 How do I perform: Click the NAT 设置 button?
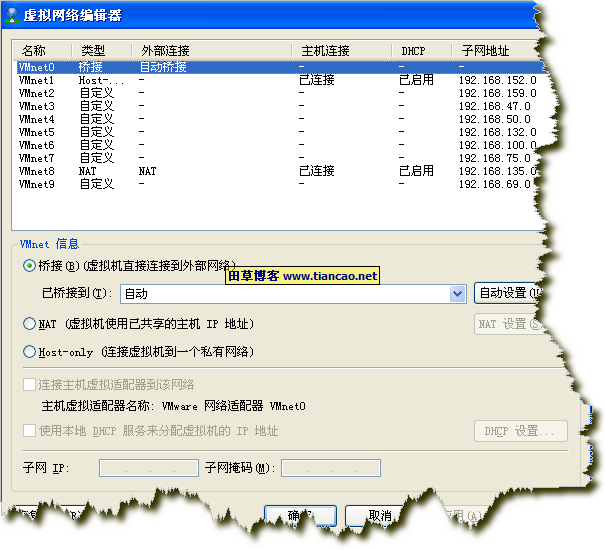[x=509, y=324]
